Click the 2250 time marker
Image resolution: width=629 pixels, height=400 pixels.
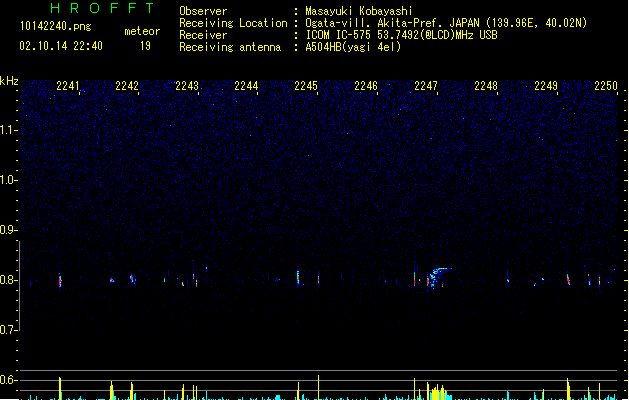point(606,86)
